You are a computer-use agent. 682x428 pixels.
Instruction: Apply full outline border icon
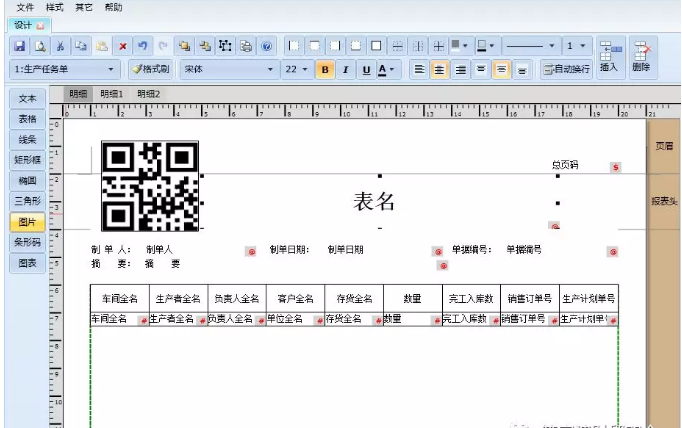tap(376, 46)
